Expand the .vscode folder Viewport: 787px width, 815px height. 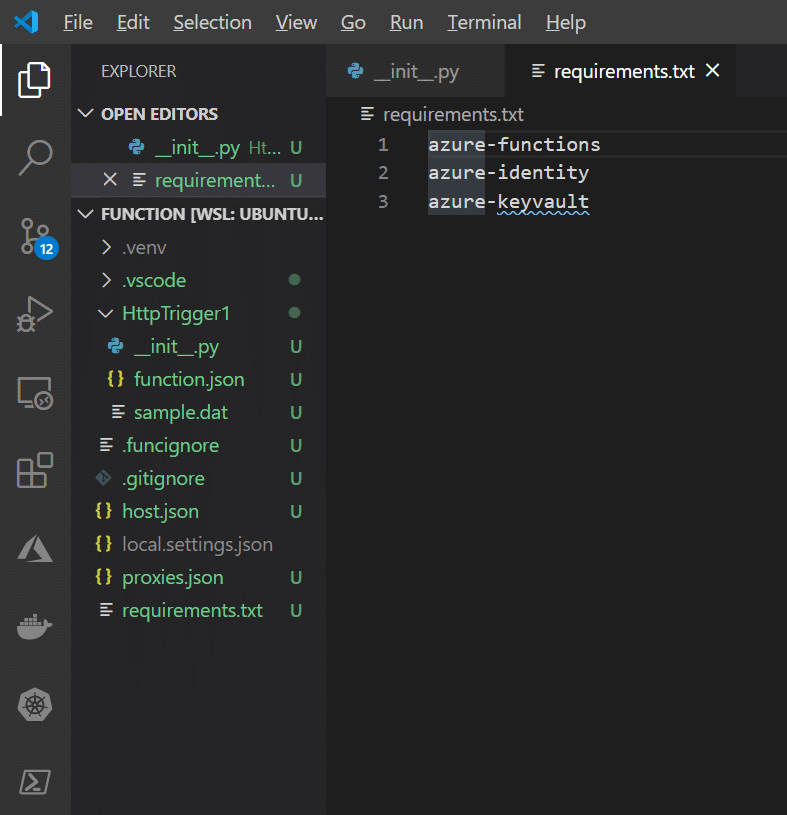point(107,280)
